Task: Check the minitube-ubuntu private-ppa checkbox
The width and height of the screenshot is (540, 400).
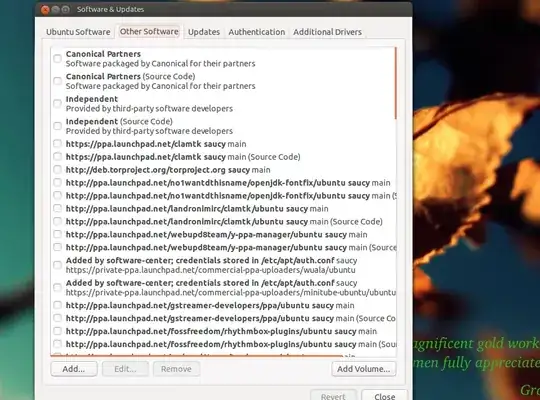Action: pos(58,287)
